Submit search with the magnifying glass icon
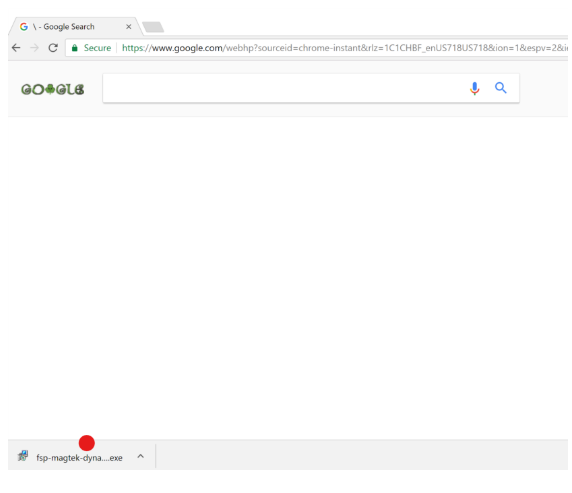 (500, 88)
